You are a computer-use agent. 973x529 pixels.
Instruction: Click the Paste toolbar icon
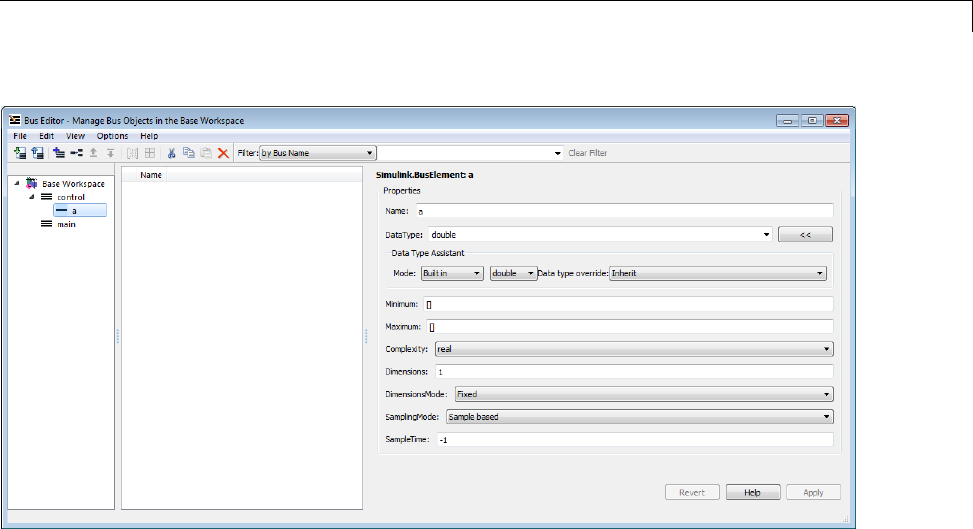pyautogui.click(x=206, y=153)
